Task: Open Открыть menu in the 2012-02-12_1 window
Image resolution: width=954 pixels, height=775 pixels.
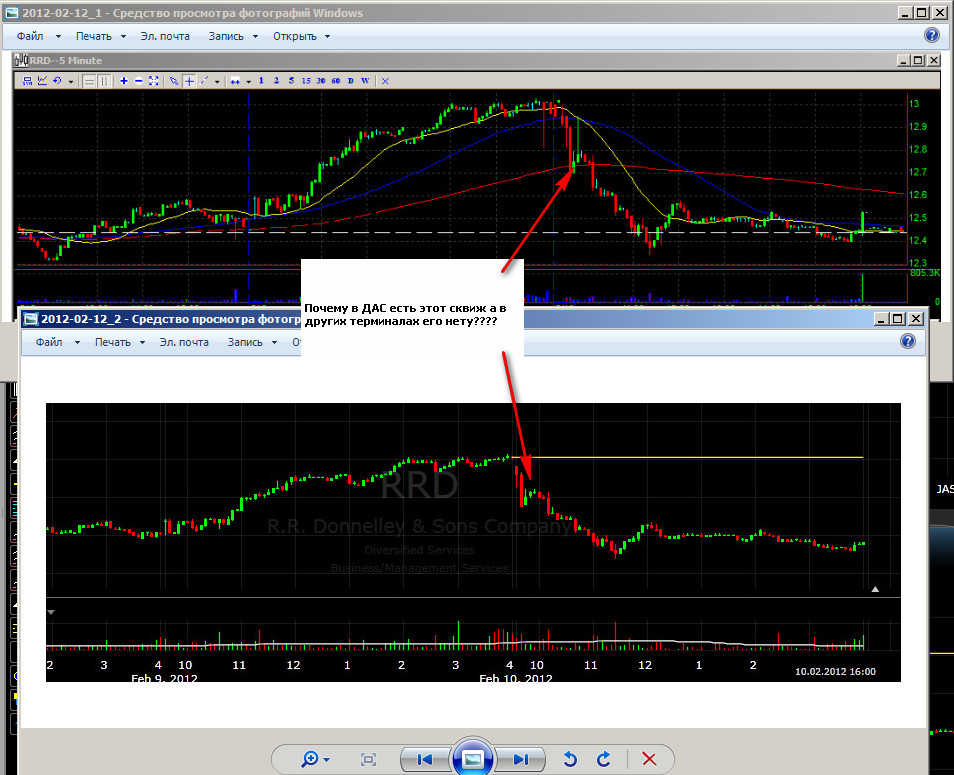Action: (x=302, y=36)
